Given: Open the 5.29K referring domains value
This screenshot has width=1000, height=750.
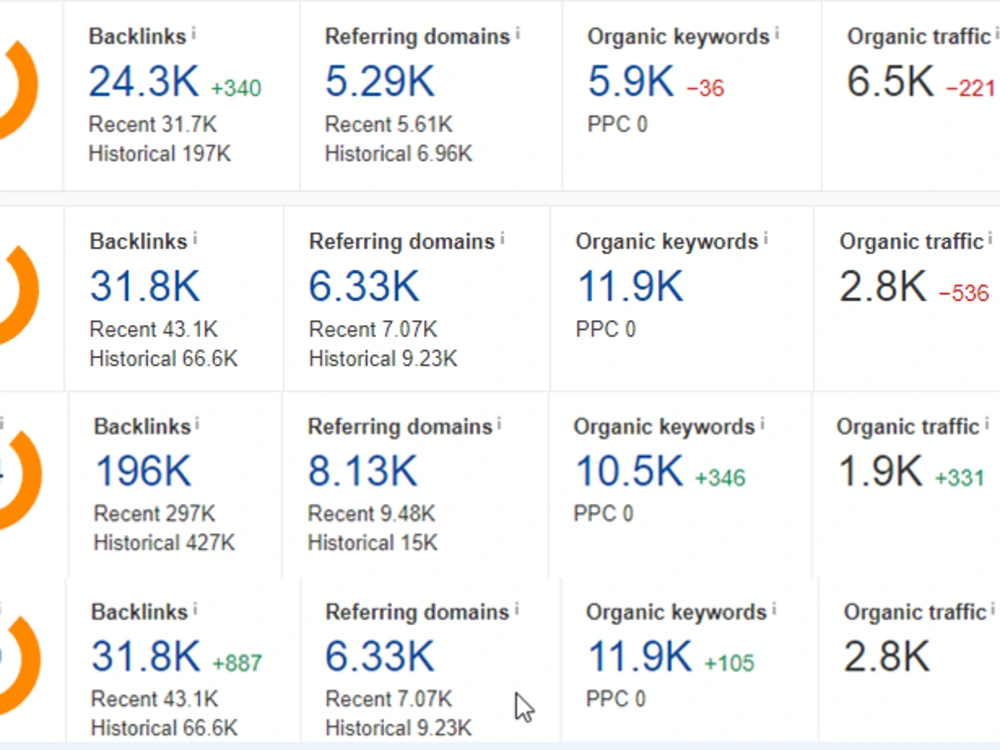Looking at the screenshot, I should click(x=380, y=82).
